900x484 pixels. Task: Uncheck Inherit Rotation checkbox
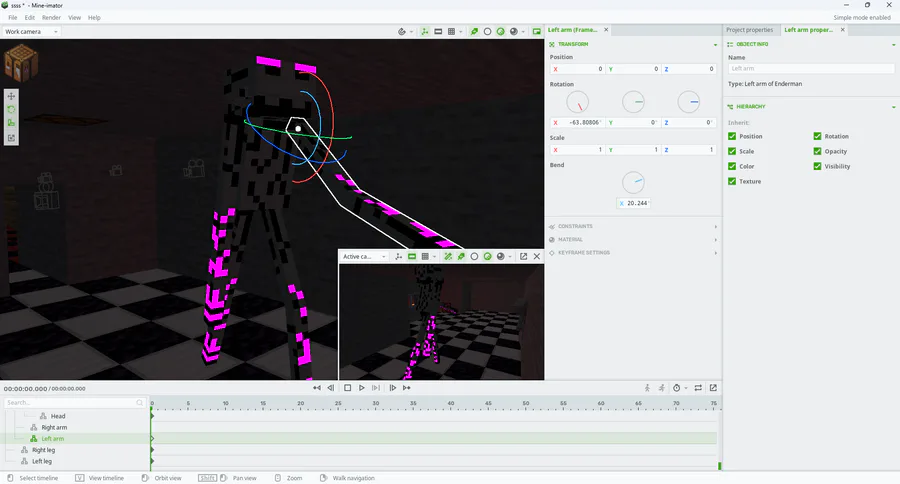pyautogui.click(x=817, y=136)
